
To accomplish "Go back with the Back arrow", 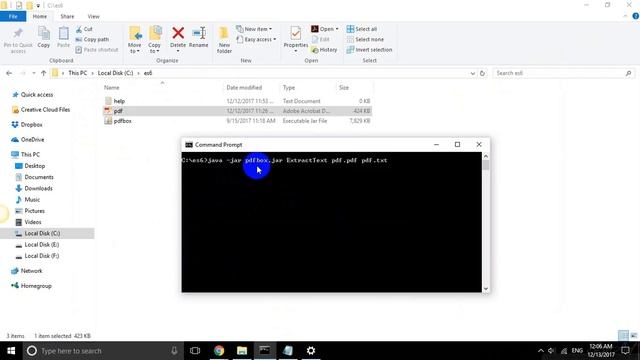I will (9, 73).
